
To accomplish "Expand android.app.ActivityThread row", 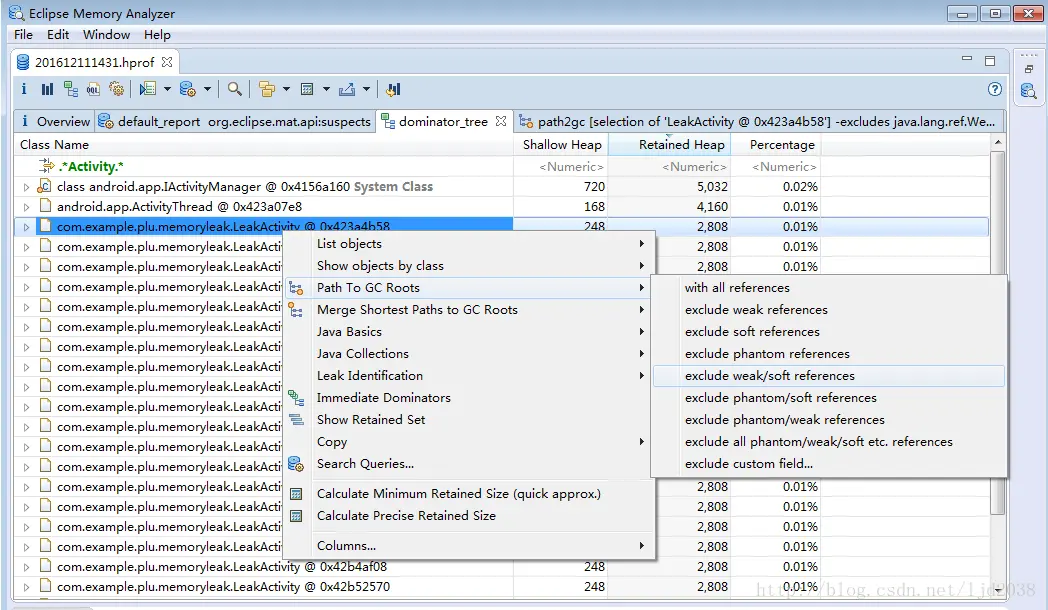I will click(26, 207).
